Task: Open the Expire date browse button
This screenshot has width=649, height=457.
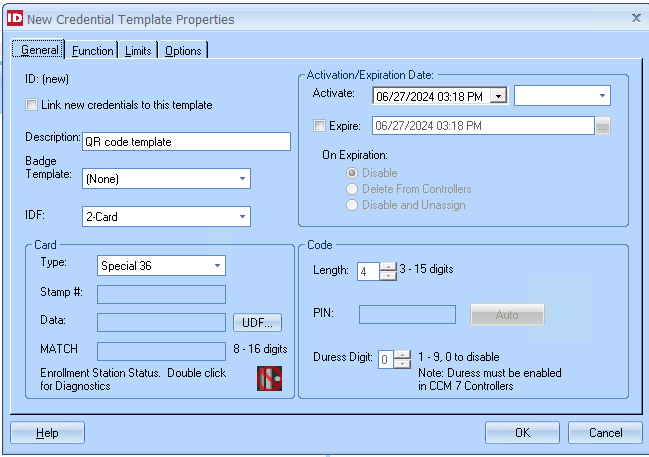Action: coord(603,126)
